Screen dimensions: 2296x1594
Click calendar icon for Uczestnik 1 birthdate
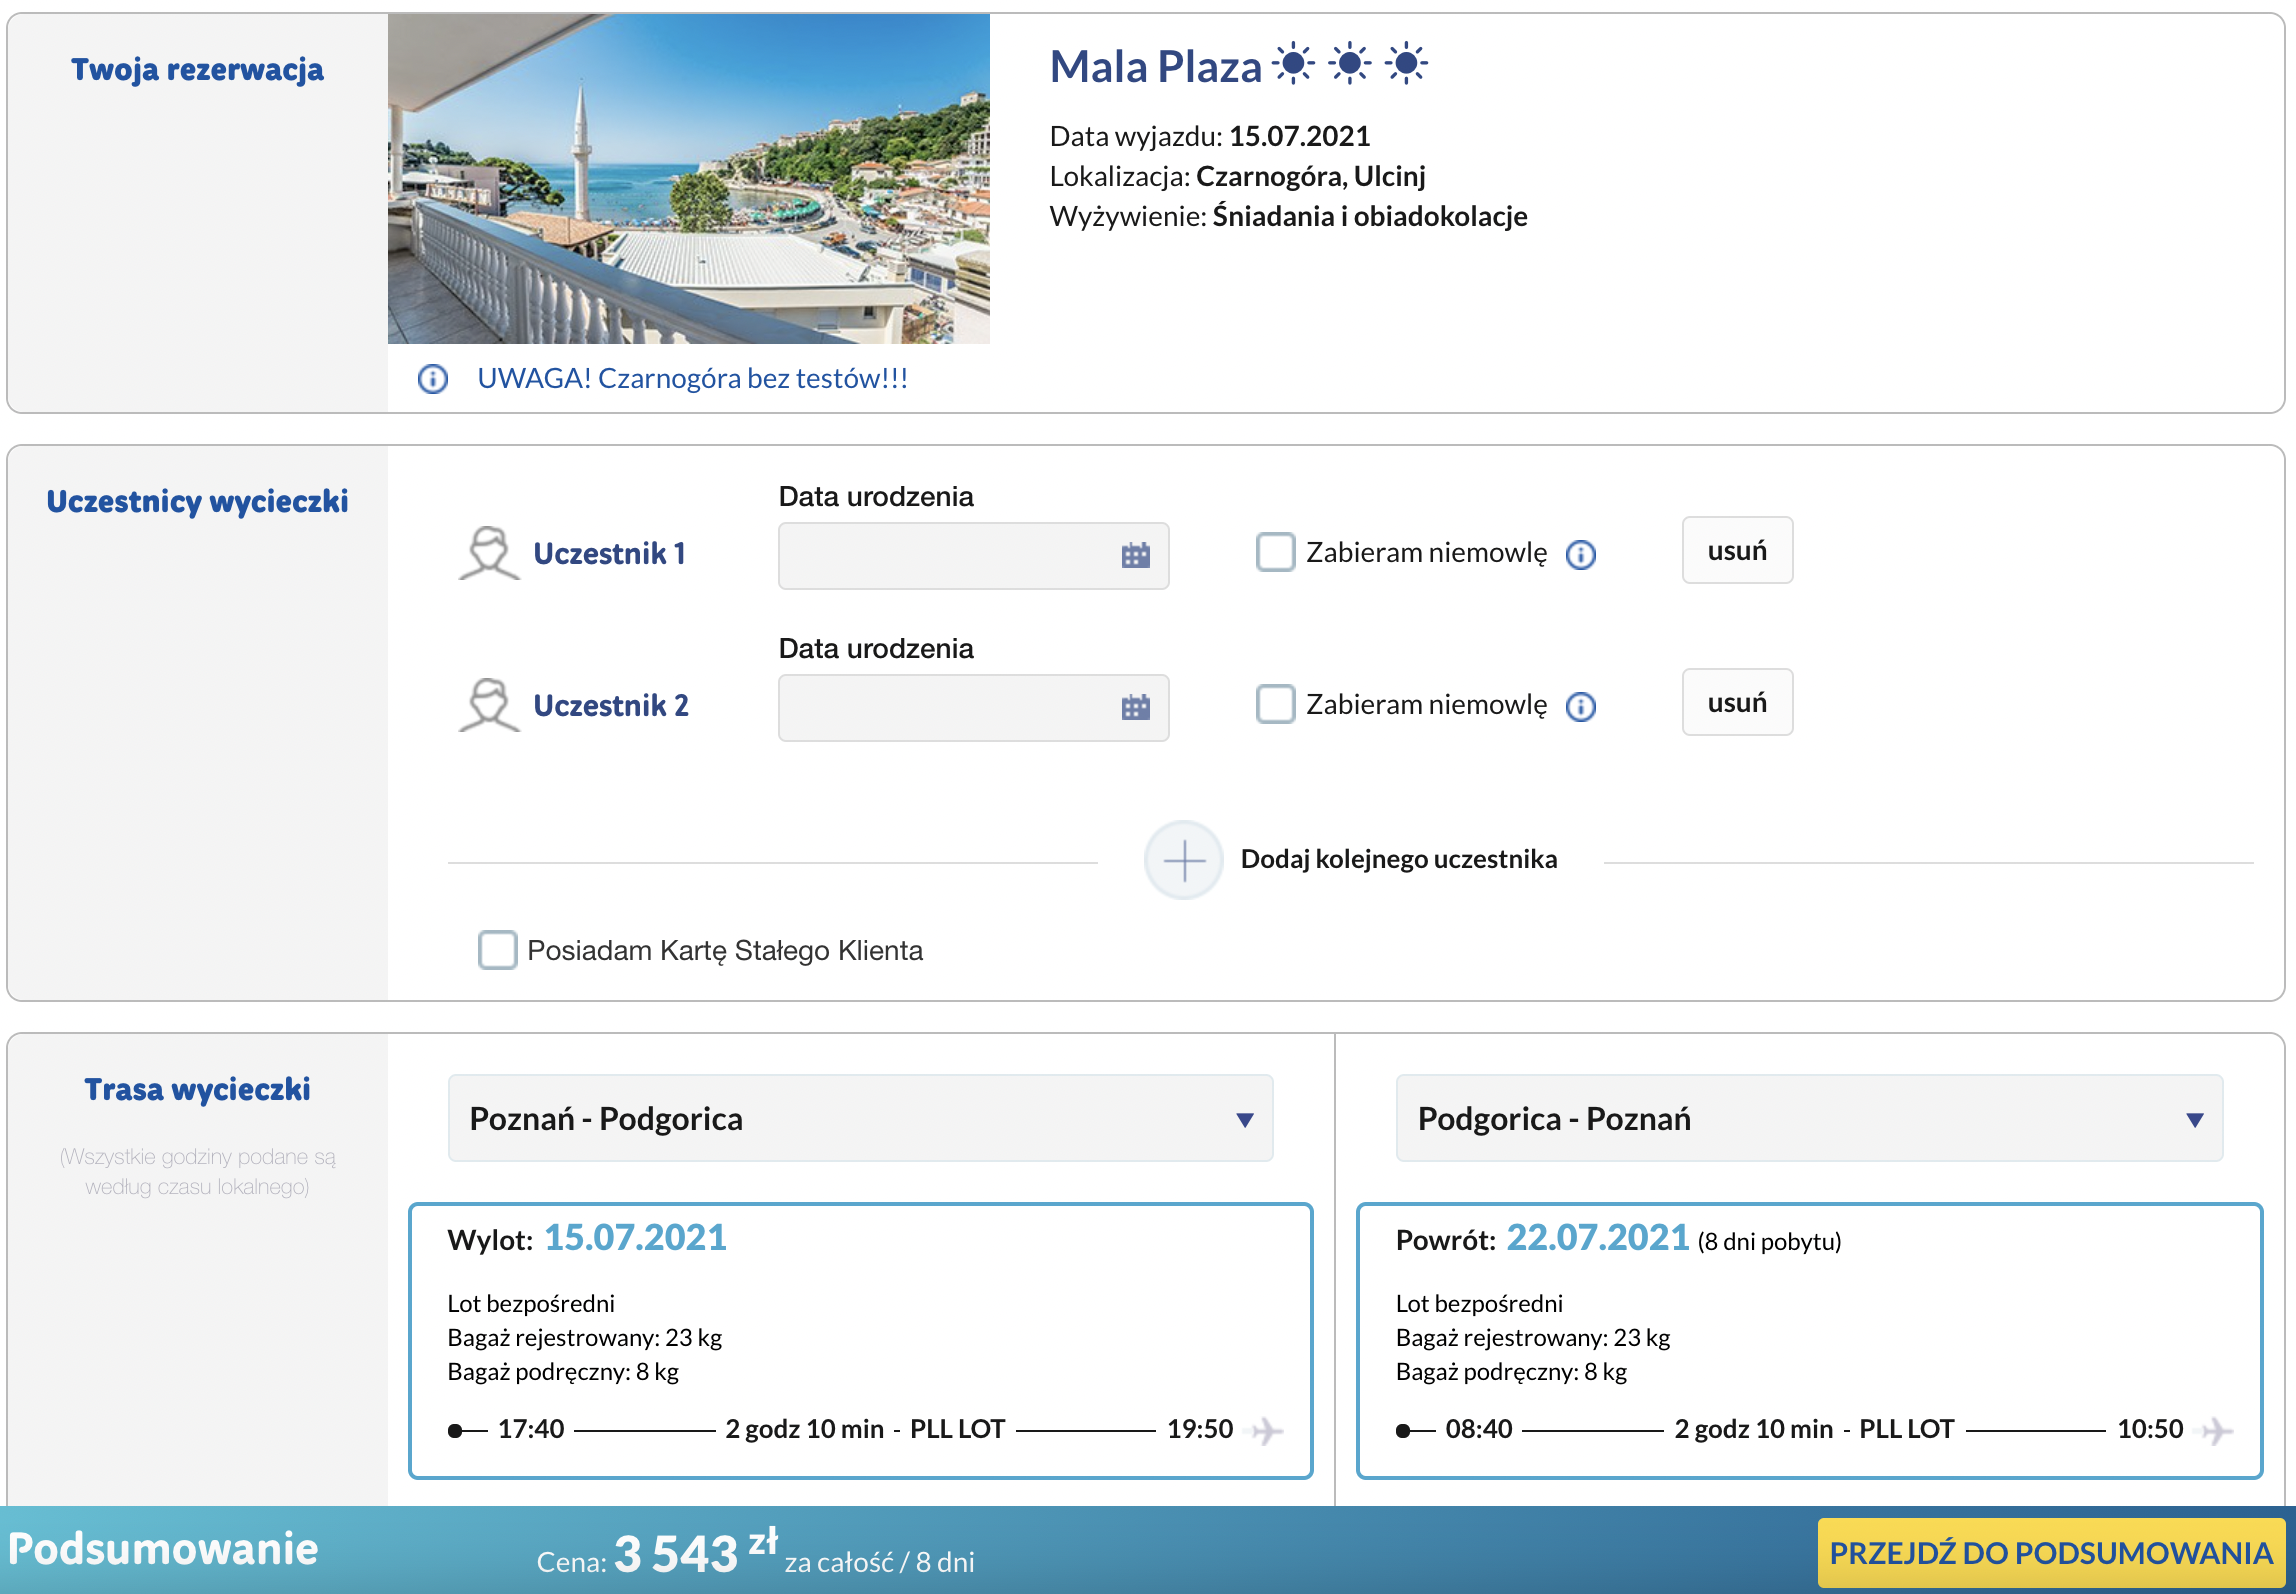click(1135, 556)
